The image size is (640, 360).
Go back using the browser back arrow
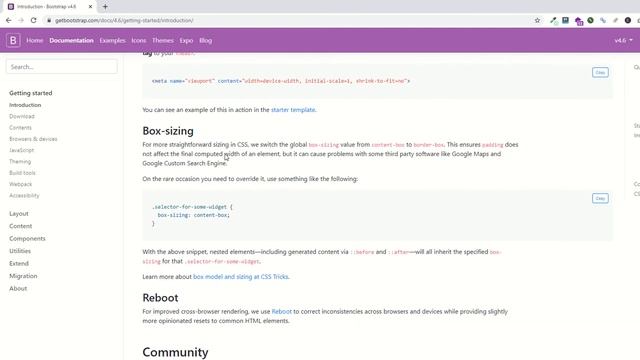click(x=9, y=20)
